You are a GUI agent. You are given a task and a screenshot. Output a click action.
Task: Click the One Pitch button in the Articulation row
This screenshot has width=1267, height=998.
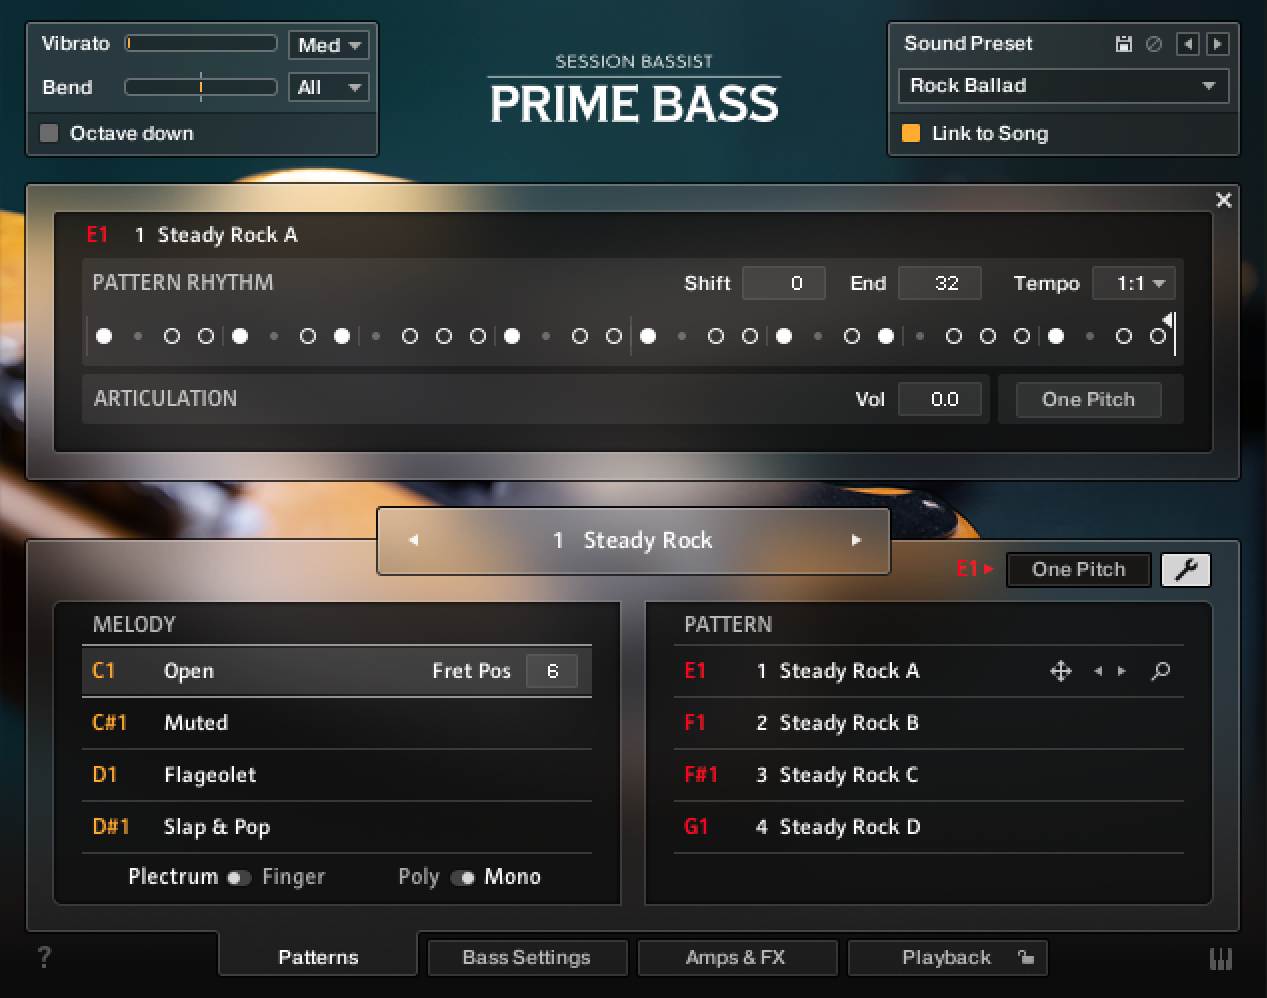[x=1088, y=399]
